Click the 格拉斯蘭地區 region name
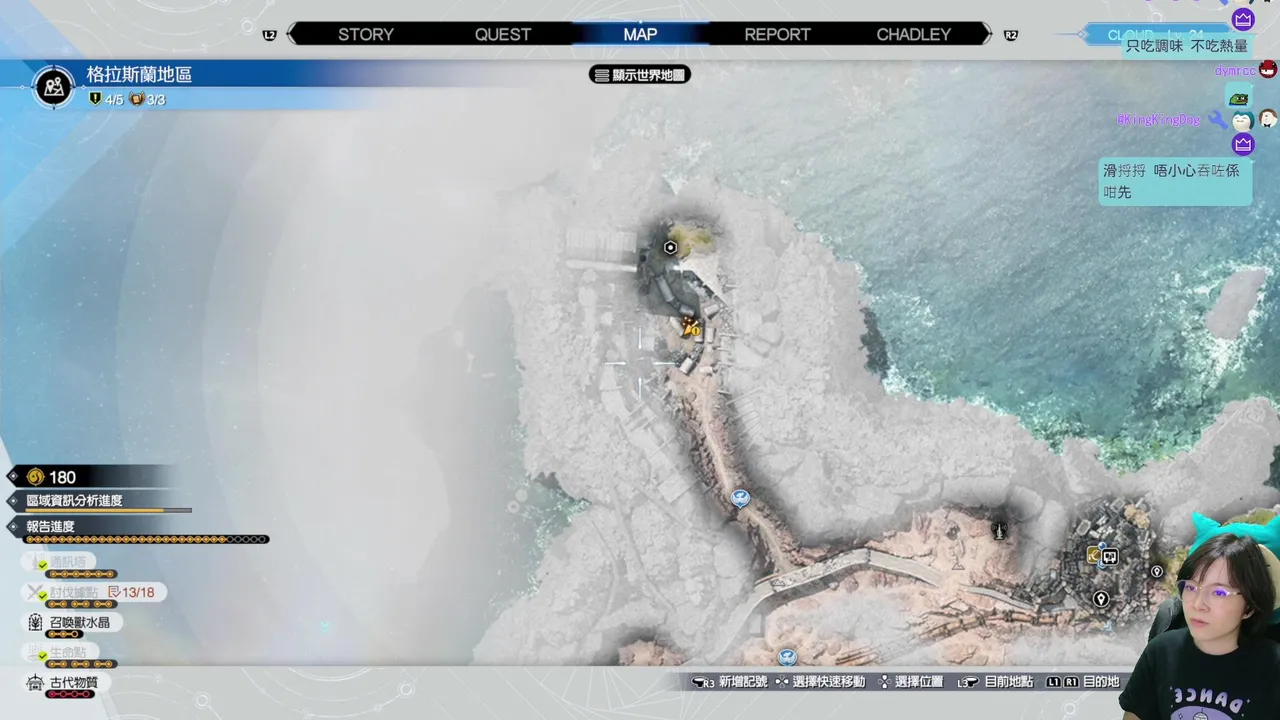 coord(139,75)
